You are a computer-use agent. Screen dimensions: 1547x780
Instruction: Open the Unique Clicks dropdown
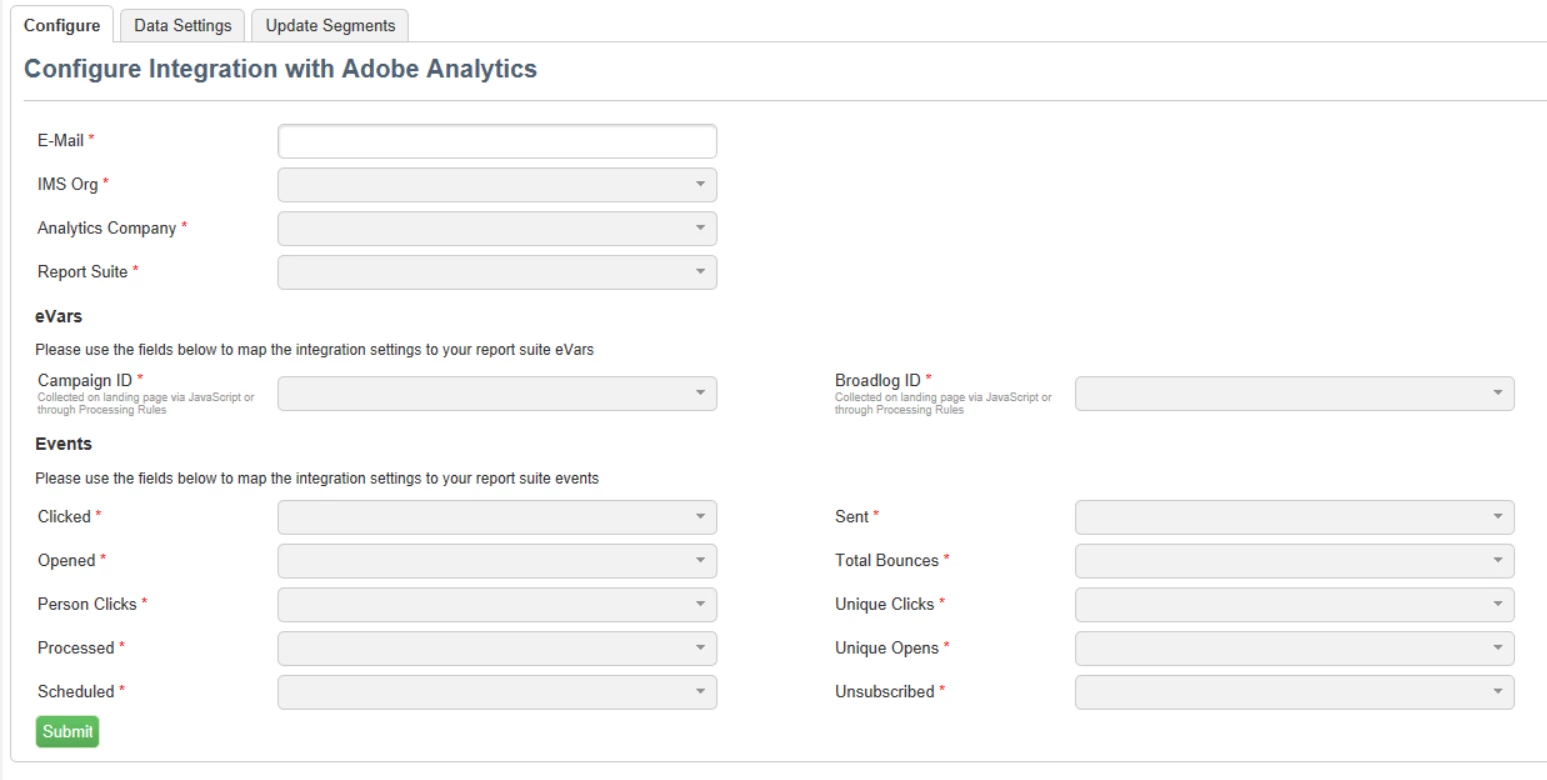pos(1294,604)
